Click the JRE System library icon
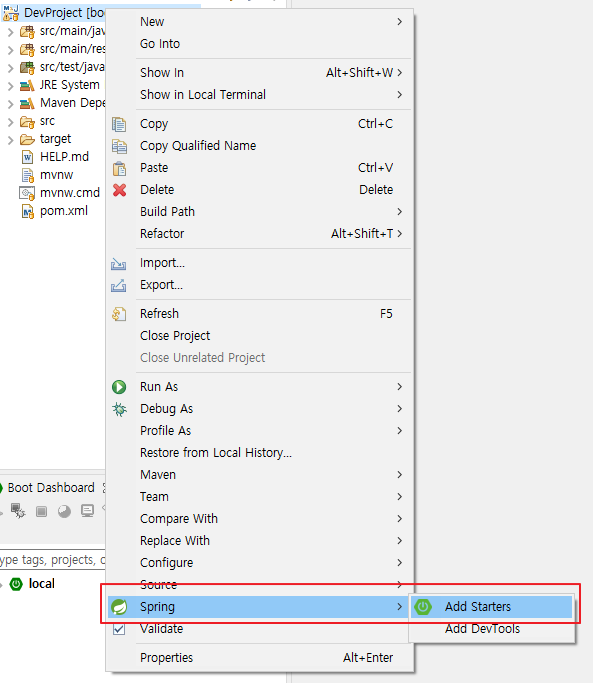 click(x=27, y=85)
